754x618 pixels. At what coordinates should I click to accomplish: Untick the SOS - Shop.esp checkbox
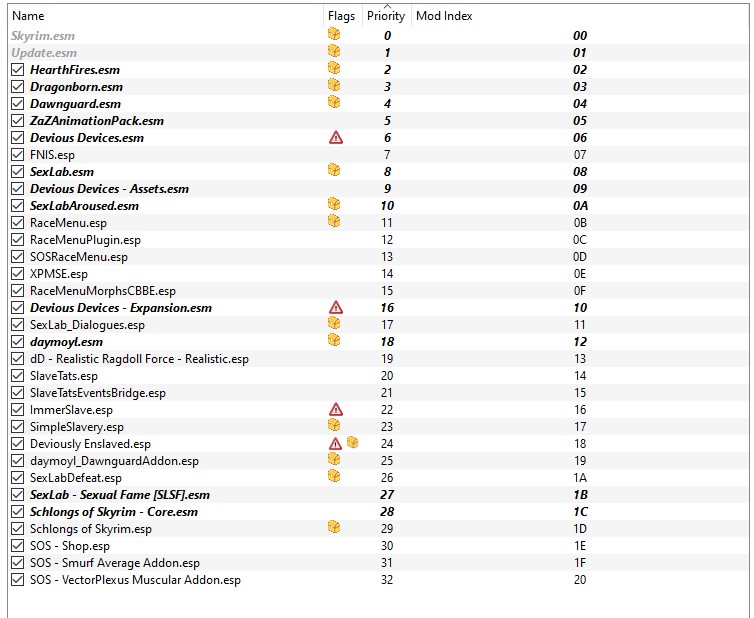pyautogui.click(x=17, y=546)
